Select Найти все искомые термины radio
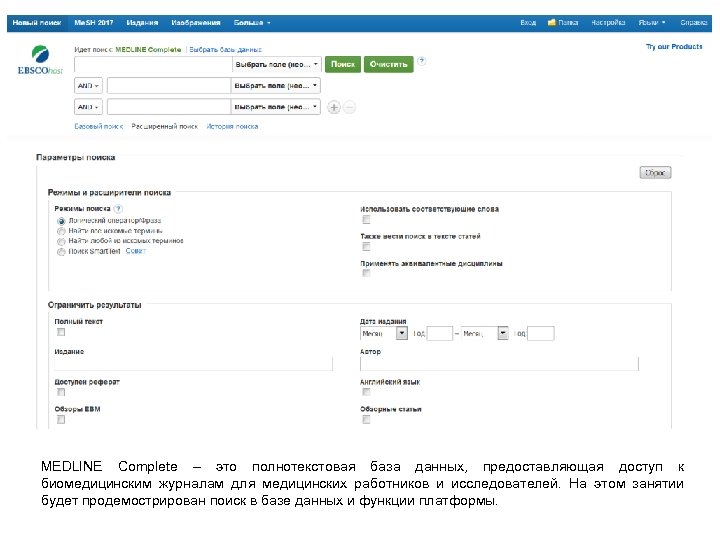The height and width of the screenshot is (540, 720). pos(61,231)
